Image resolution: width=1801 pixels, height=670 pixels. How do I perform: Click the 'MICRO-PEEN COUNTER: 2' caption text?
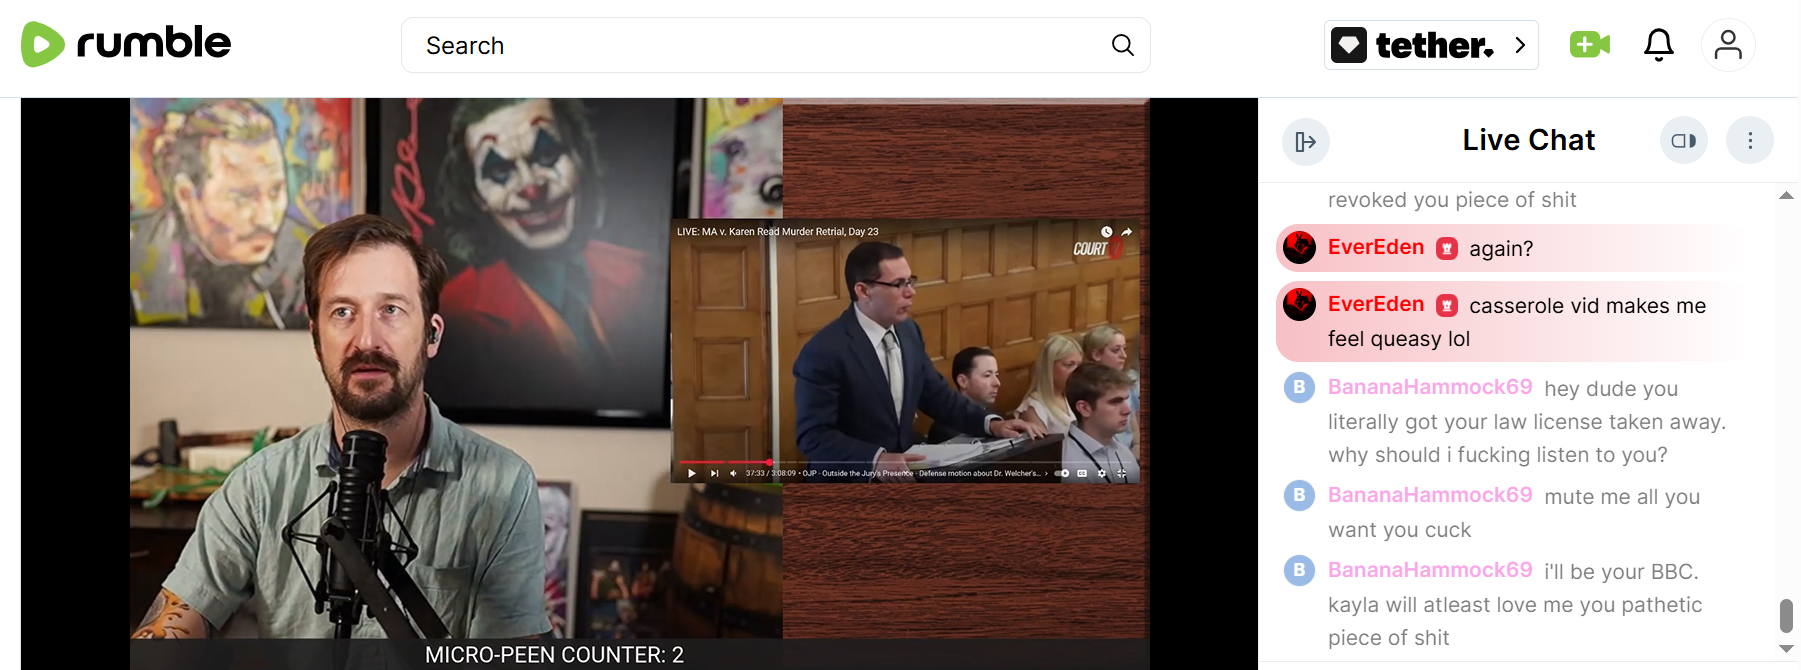(554, 655)
